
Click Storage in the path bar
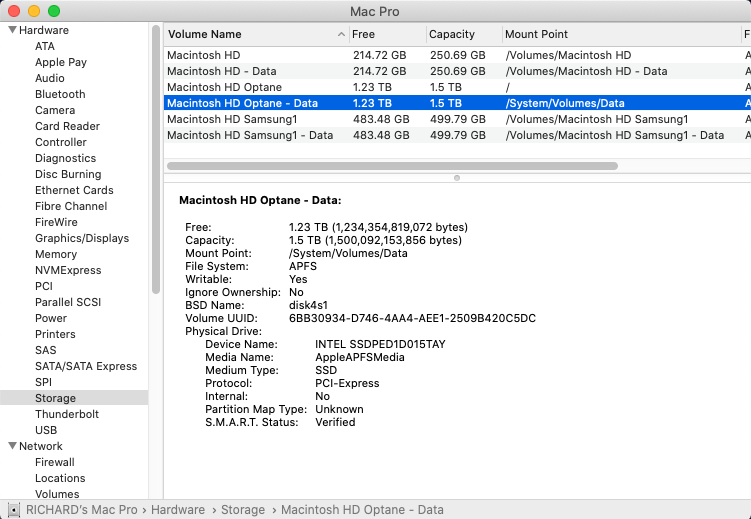(243, 510)
